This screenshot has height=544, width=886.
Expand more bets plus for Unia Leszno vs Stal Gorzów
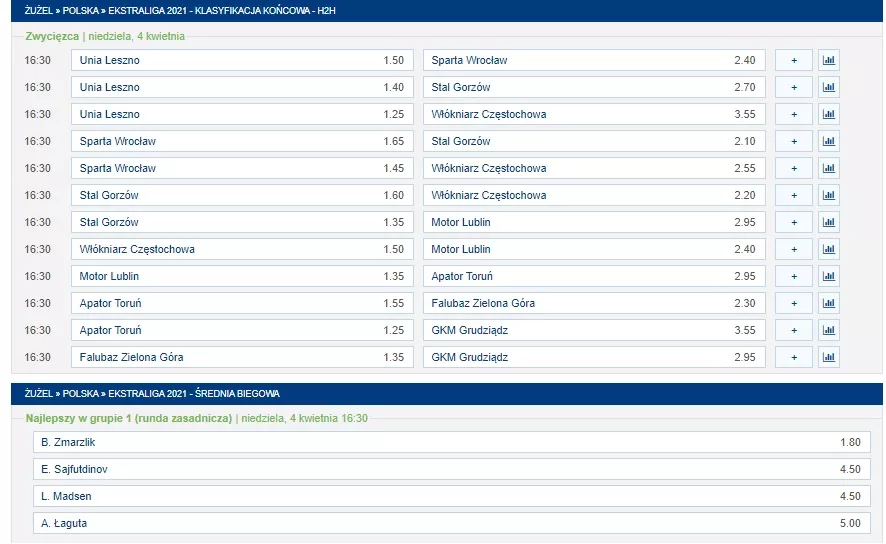(x=794, y=87)
